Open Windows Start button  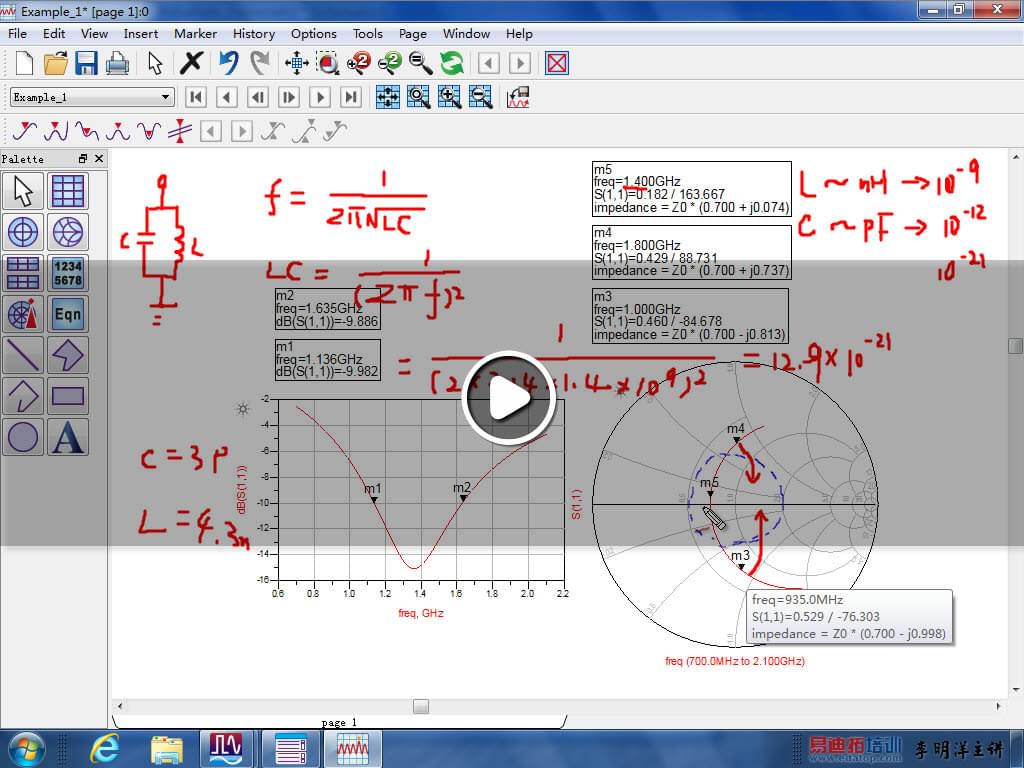(x=26, y=749)
